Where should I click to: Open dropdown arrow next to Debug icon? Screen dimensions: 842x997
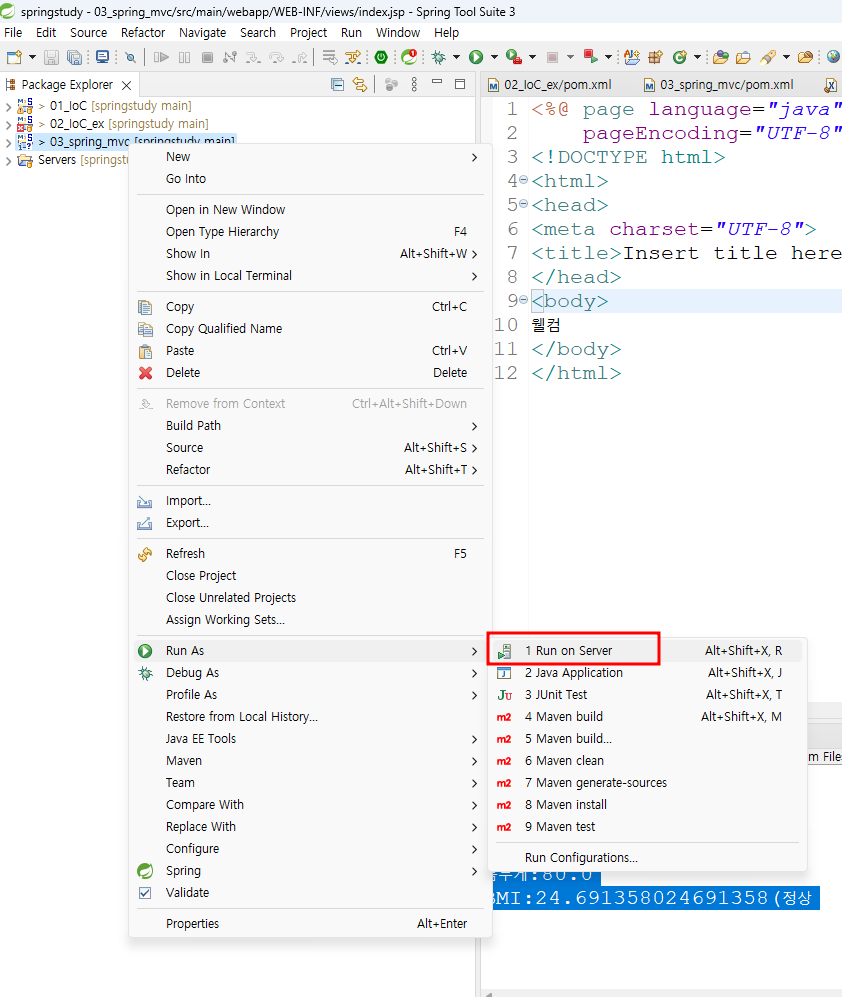click(x=456, y=57)
